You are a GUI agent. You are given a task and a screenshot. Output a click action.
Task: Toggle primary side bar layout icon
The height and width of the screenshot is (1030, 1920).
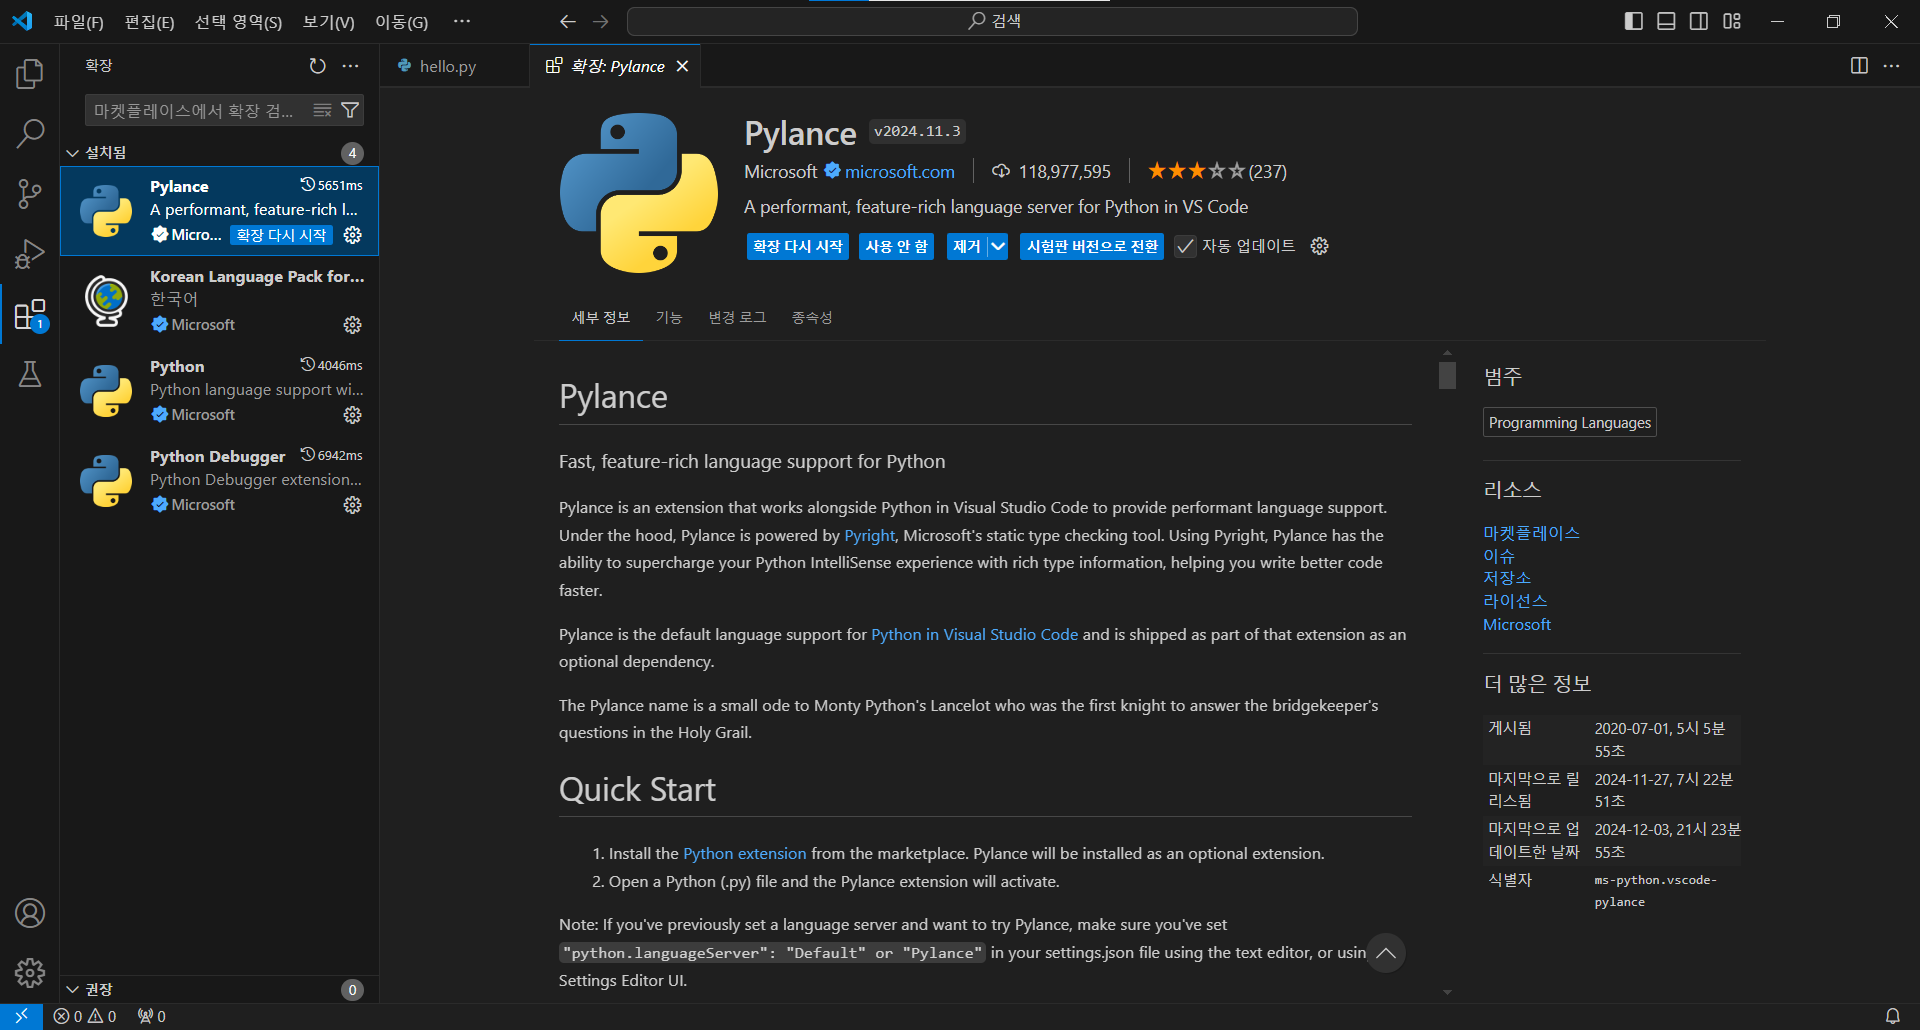[x=1634, y=21]
